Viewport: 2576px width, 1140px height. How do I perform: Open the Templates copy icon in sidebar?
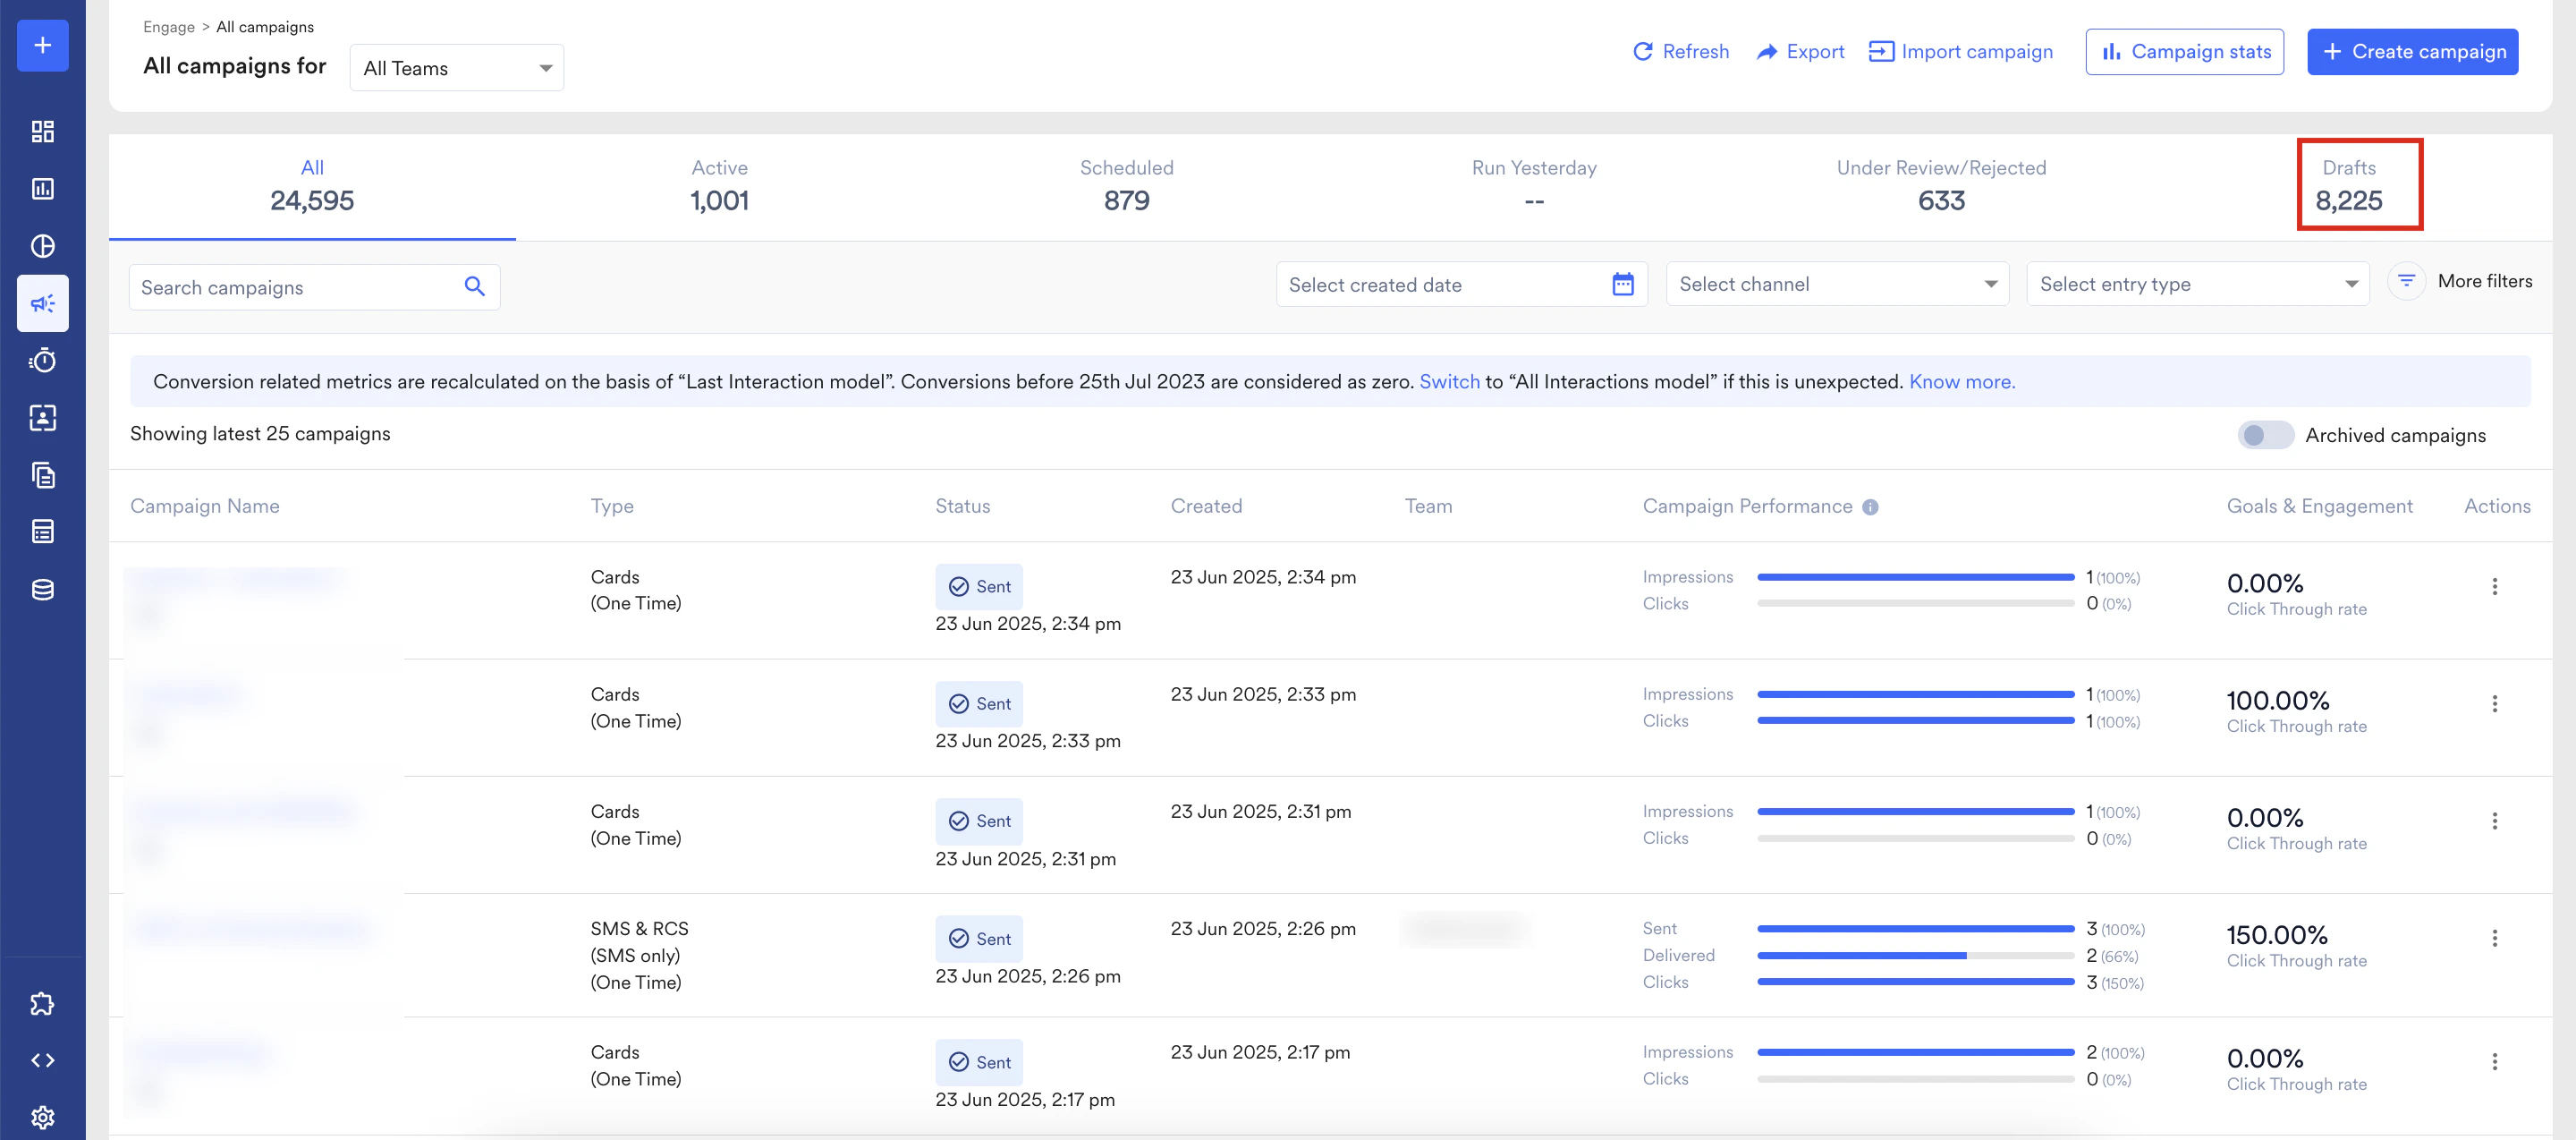pos(42,475)
